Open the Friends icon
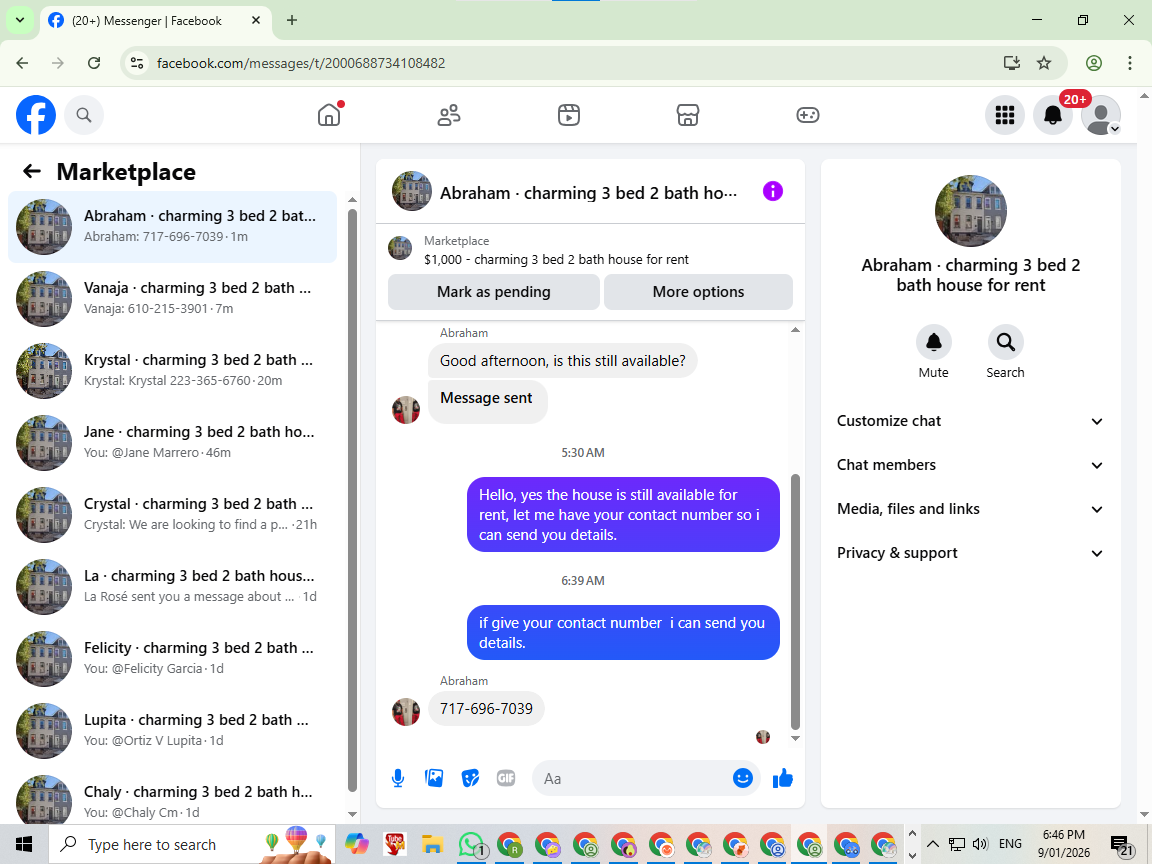Image resolution: width=1152 pixels, height=864 pixels. click(x=449, y=115)
